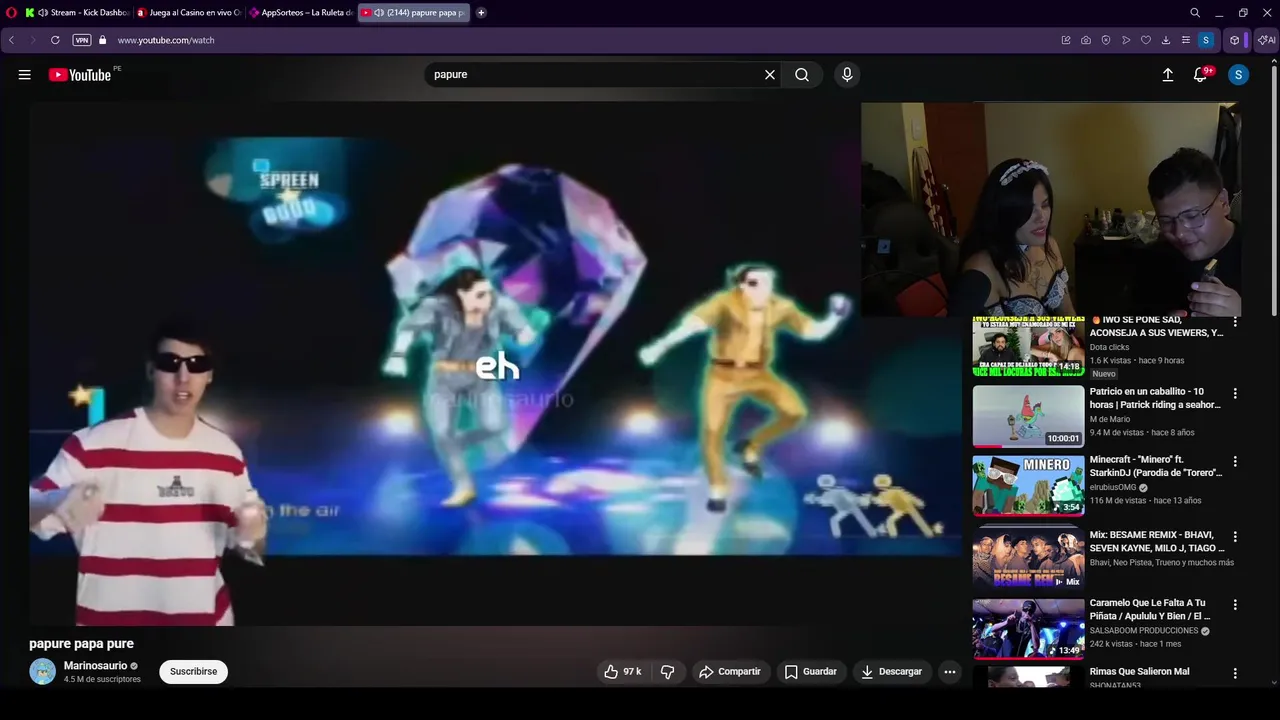
Task: Like the video showing 97 k
Action: tap(622, 672)
